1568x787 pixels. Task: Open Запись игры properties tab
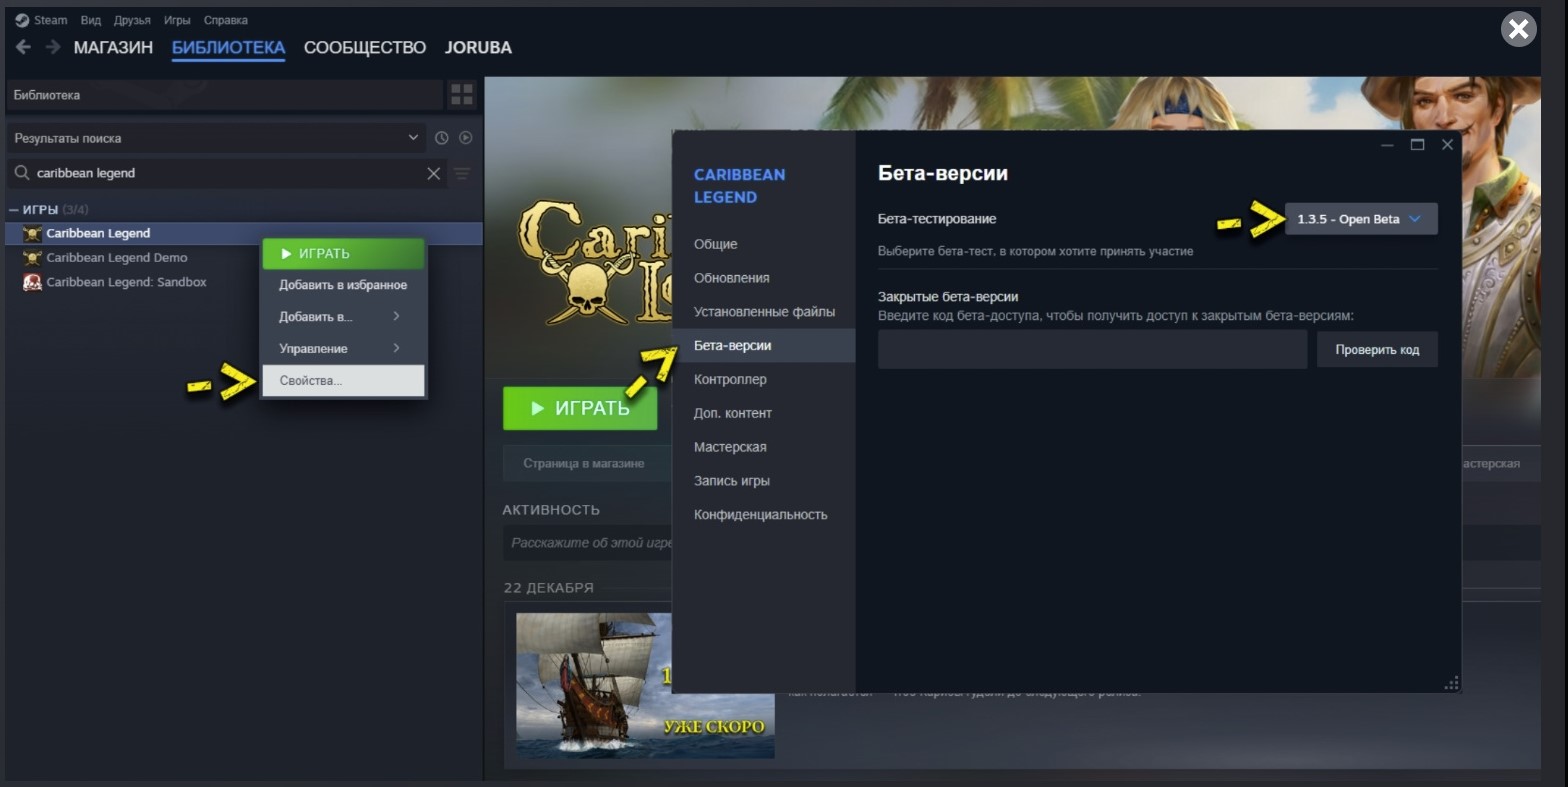click(764, 481)
